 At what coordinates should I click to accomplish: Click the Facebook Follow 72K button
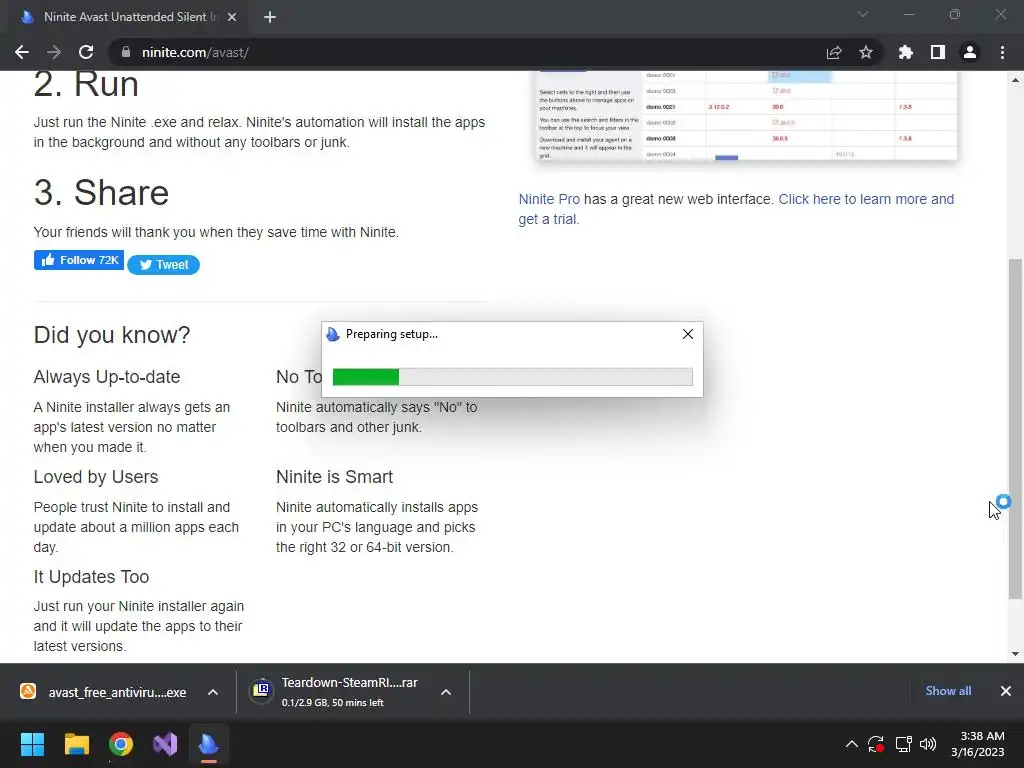79,260
